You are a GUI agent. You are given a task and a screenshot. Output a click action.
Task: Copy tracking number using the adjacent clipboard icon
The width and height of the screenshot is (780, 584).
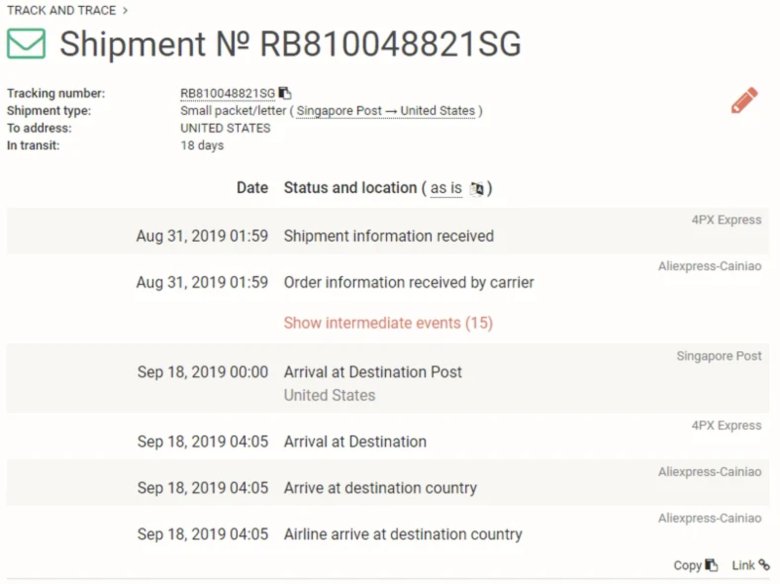tap(284, 93)
